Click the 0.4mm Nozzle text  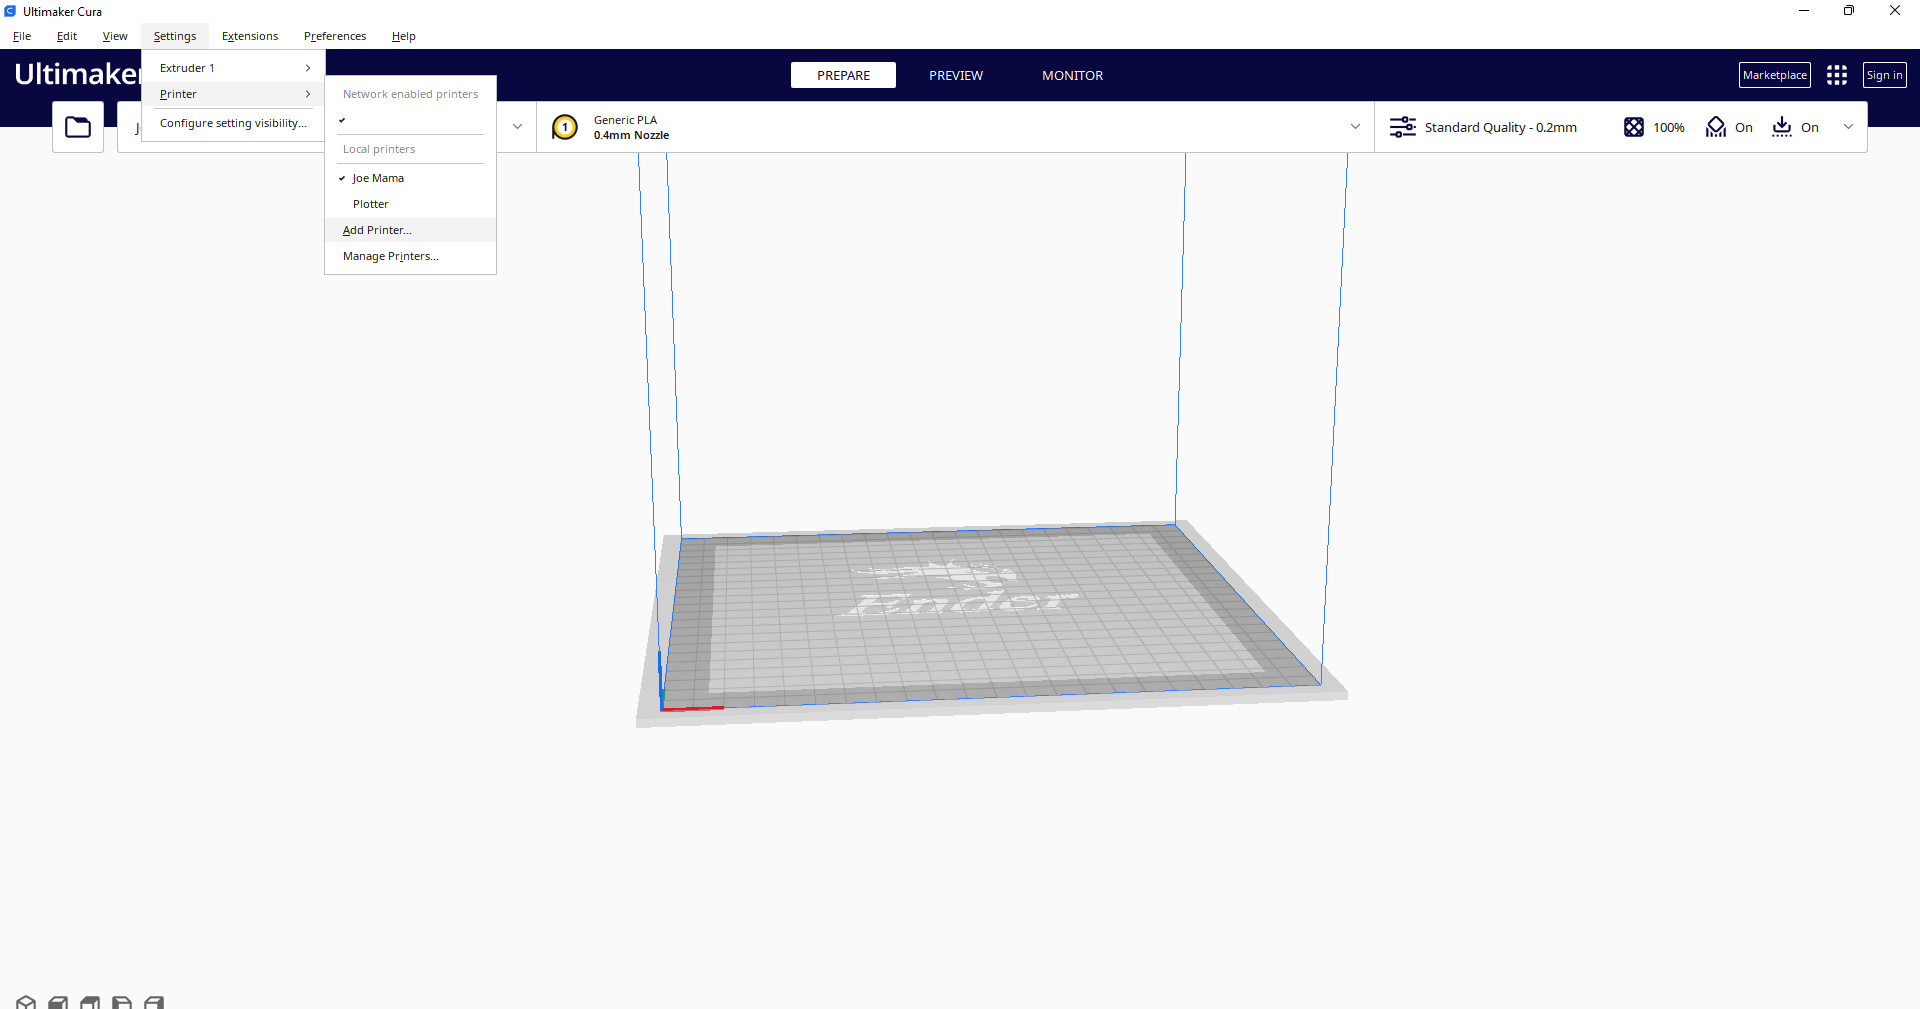point(631,135)
